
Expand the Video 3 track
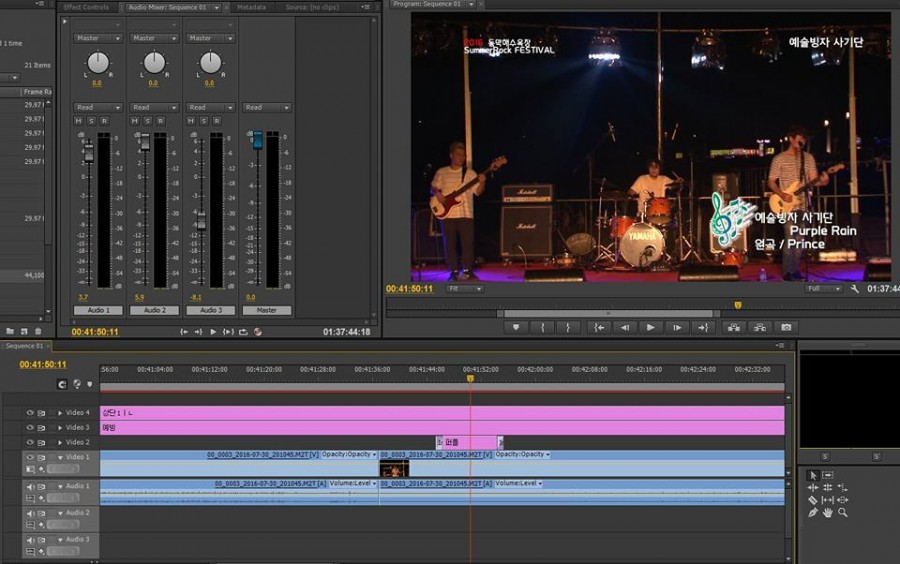[60, 427]
